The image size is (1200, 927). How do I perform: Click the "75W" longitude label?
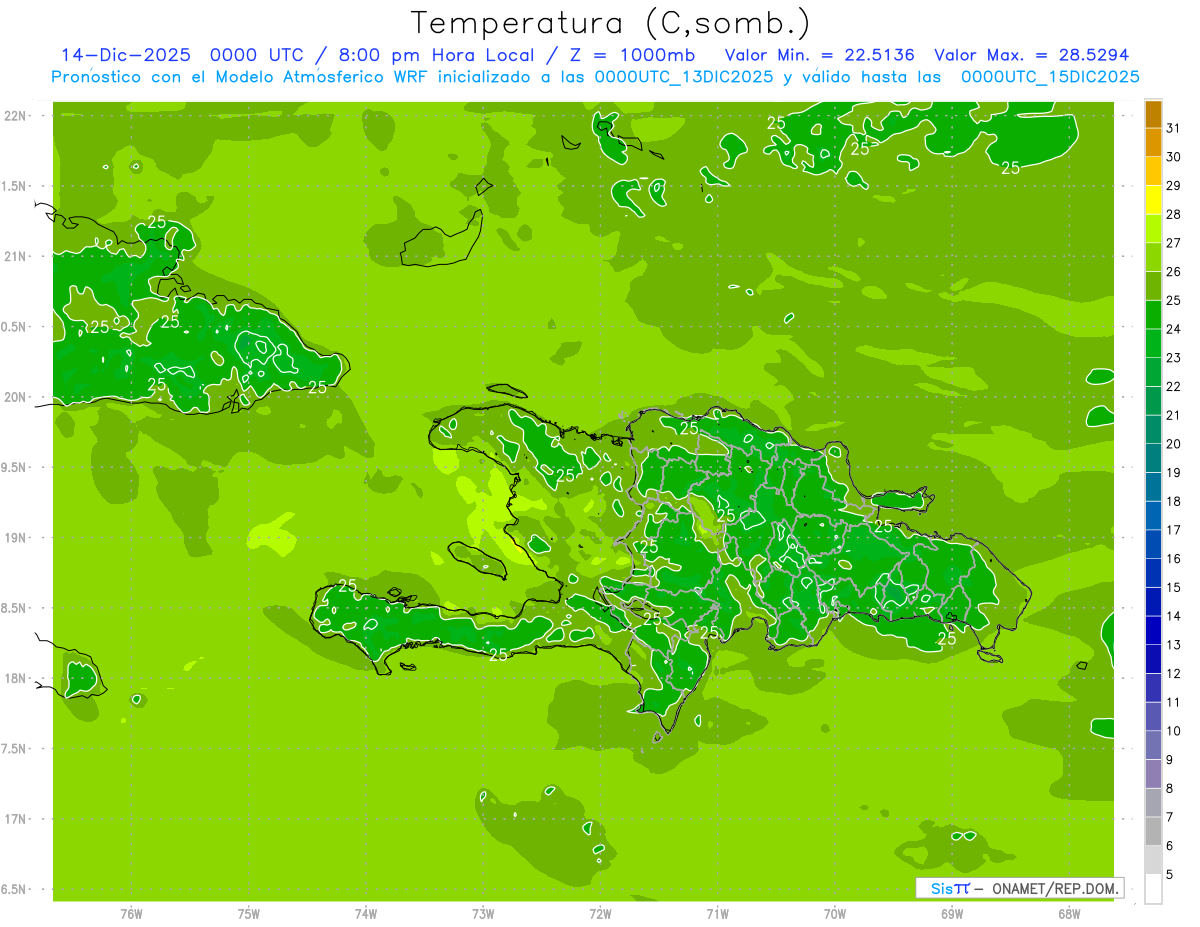pyautogui.click(x=249, y=914)
